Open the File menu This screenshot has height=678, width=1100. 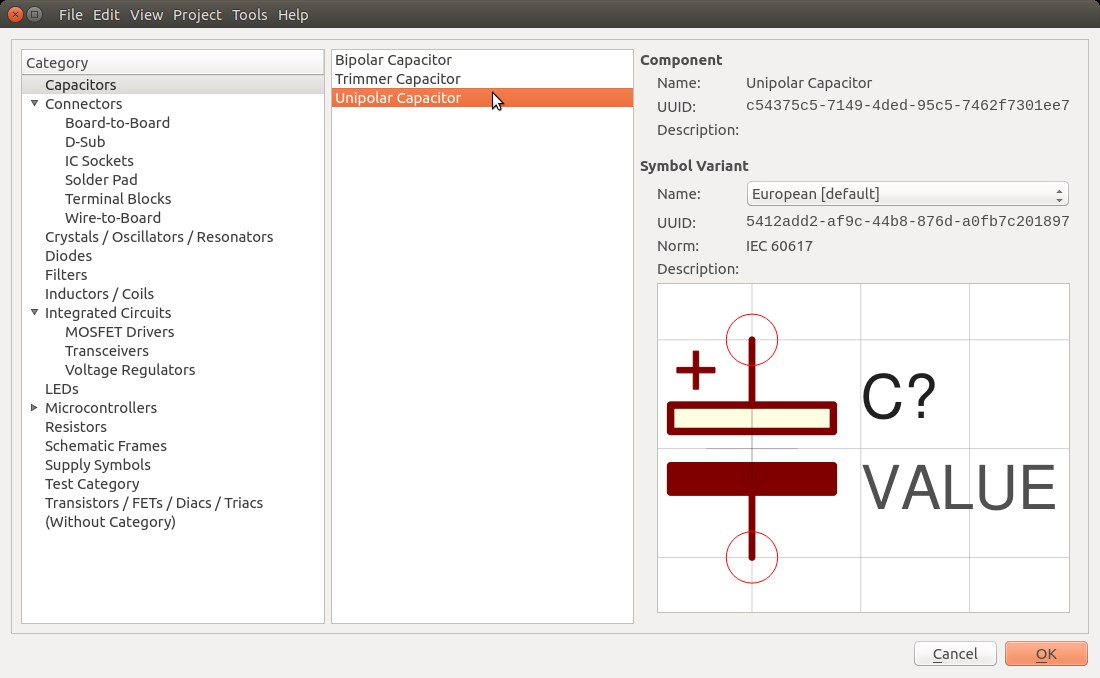(71, 15)
